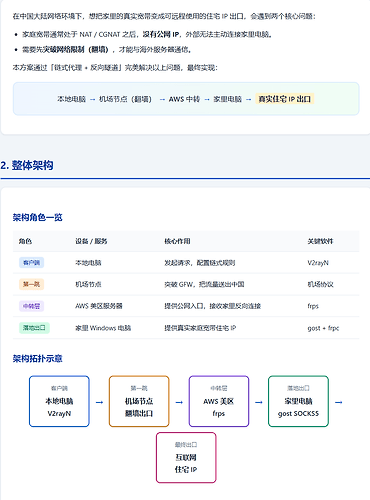Screen dimensions: 370x500
Task: Click the purple AWS 美区 frps topology box
Action: pyautogui.click(x=219, y=401)
